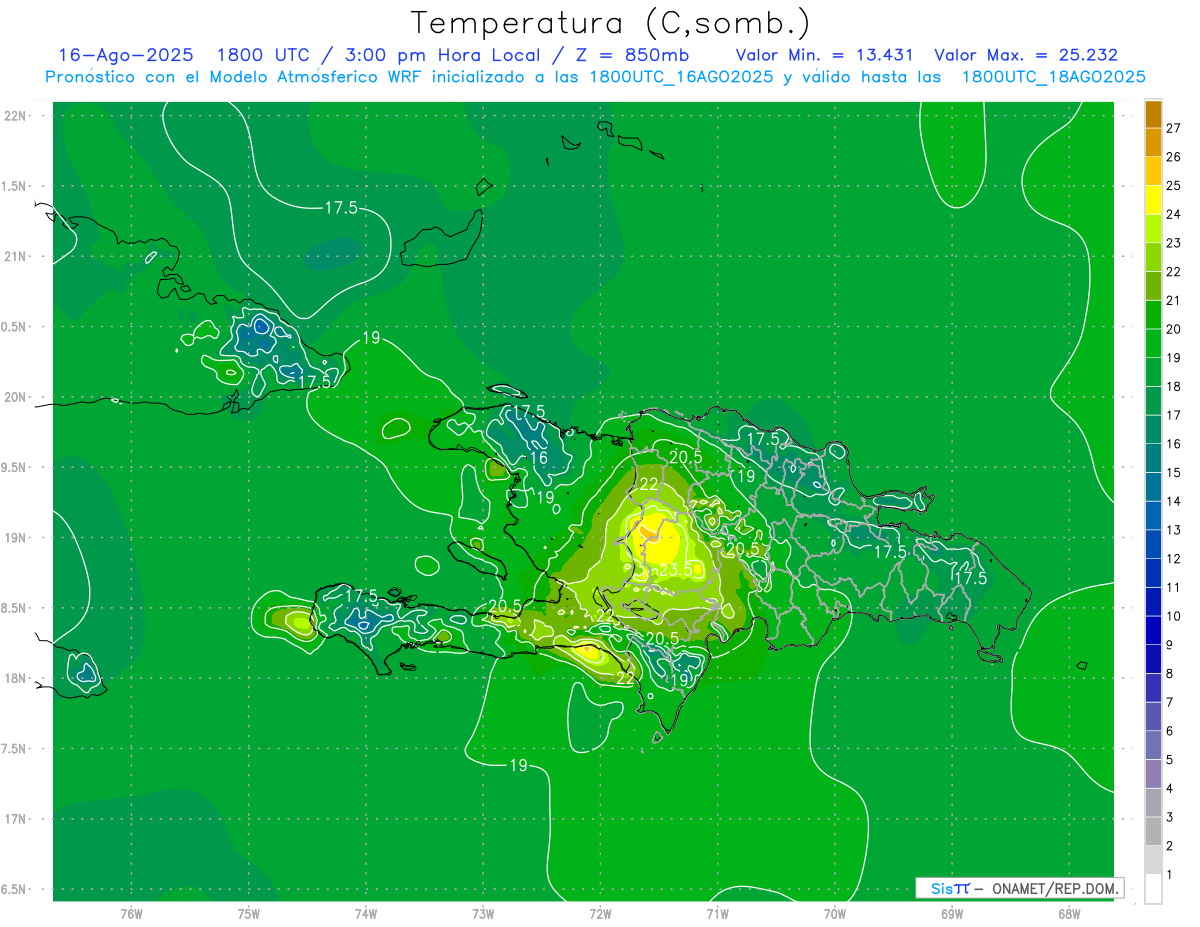Click the orange colorbar segment between 26 and 27
Image resolution: width=1200 pixels, height=927 pixels.
[1153, 143]
